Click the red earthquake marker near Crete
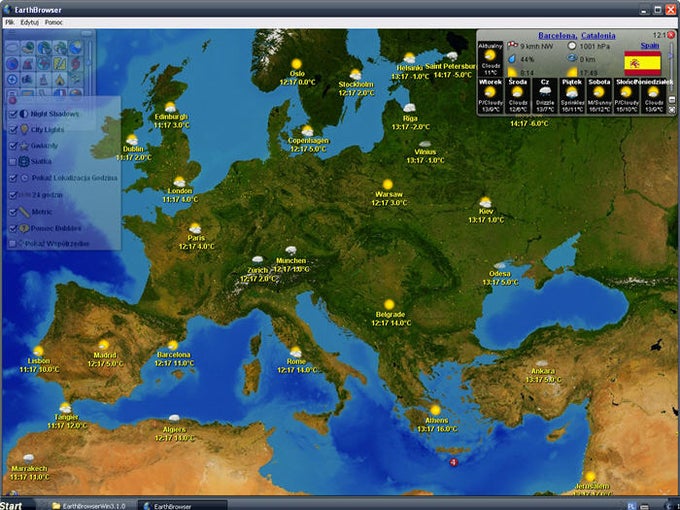This screenshot has height=510, width=680. pos(454,462)
